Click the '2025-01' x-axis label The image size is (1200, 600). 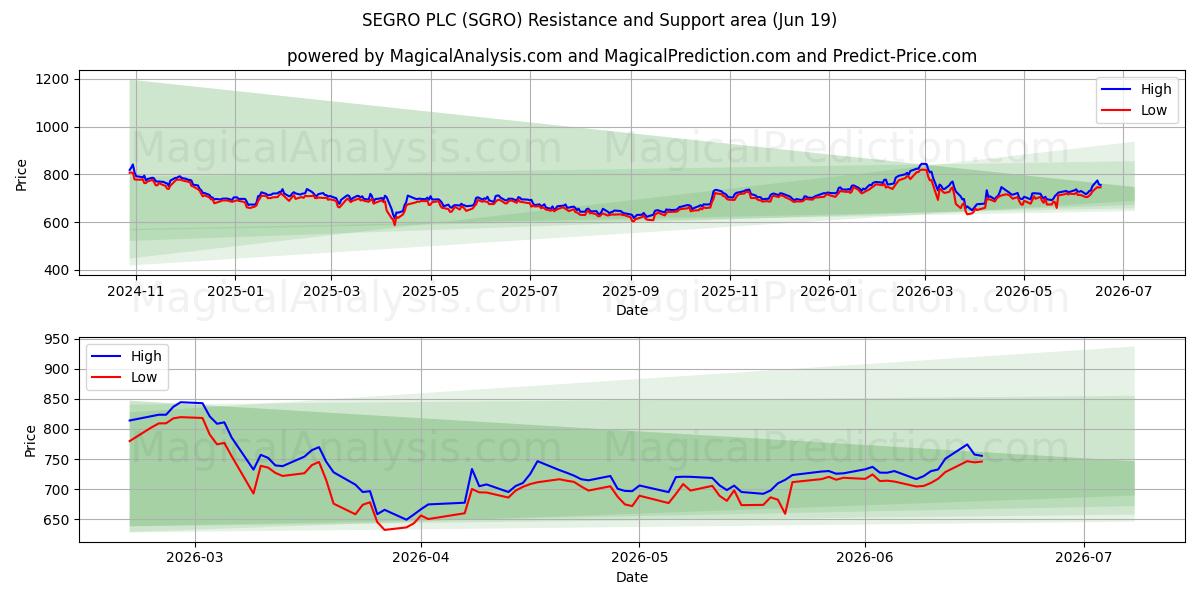[235, 291]
